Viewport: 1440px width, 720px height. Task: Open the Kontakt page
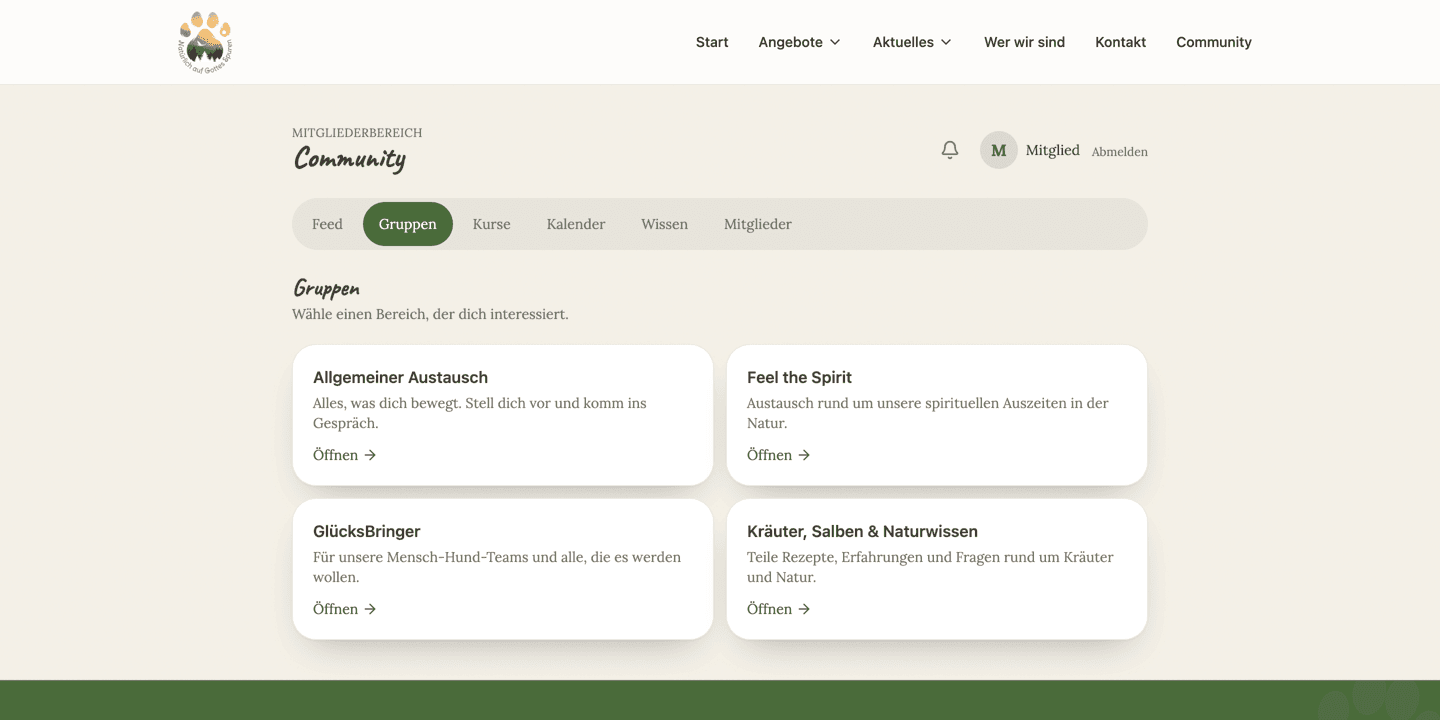click(x=1120, y=42)
